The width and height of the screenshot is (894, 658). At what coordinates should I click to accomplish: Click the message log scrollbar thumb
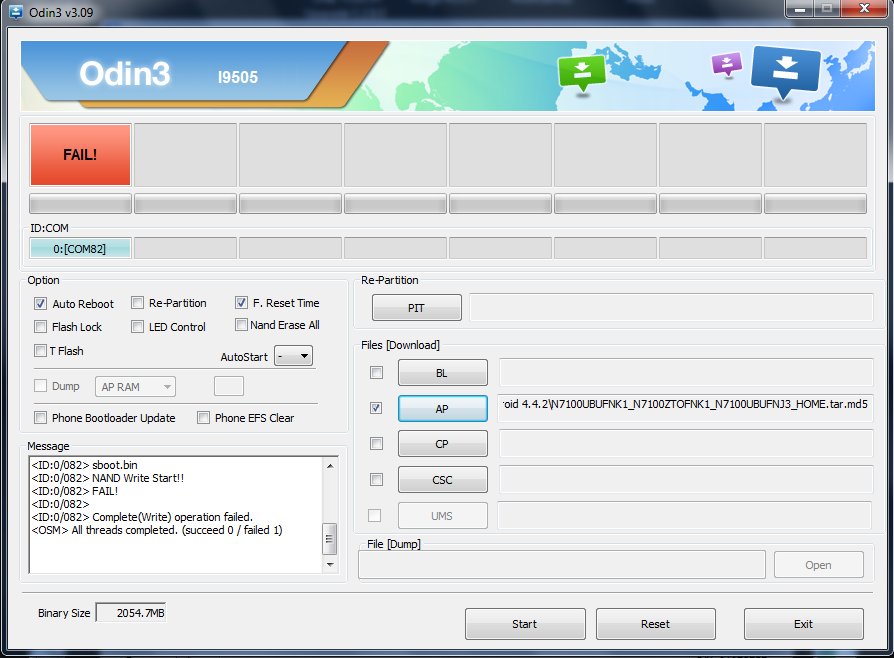point(330,538)
